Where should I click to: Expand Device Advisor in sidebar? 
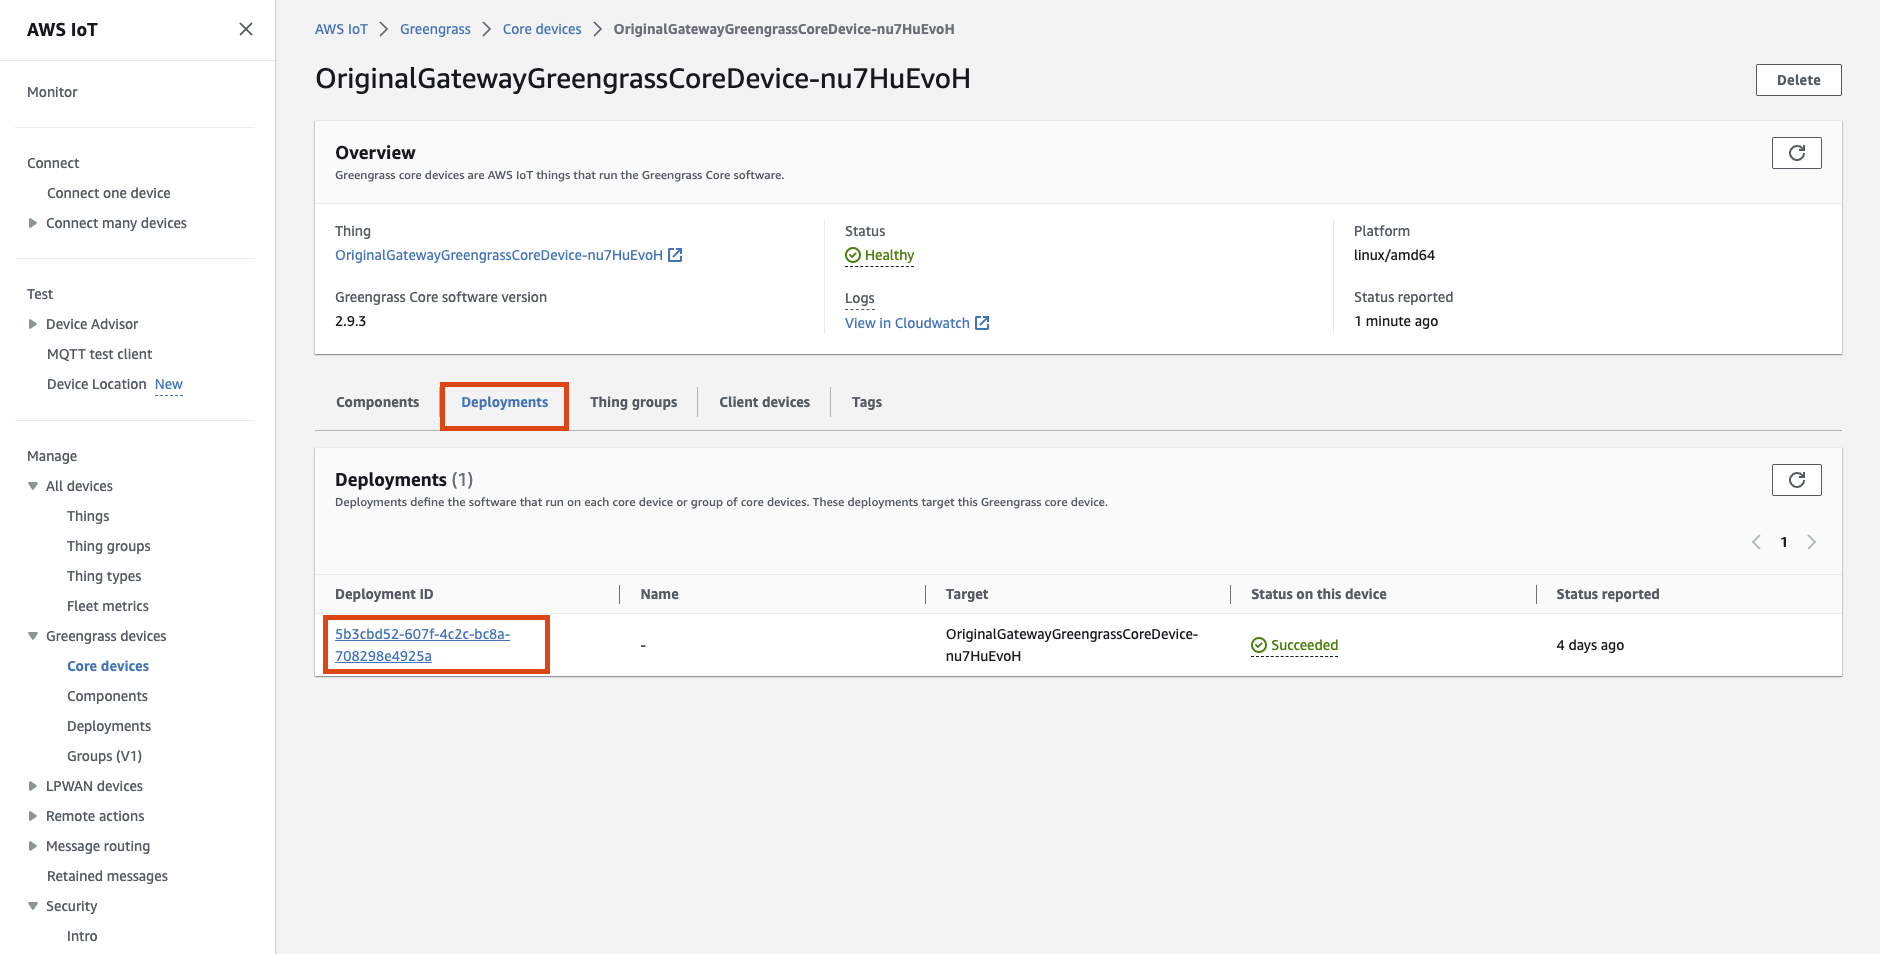point(33,324)
